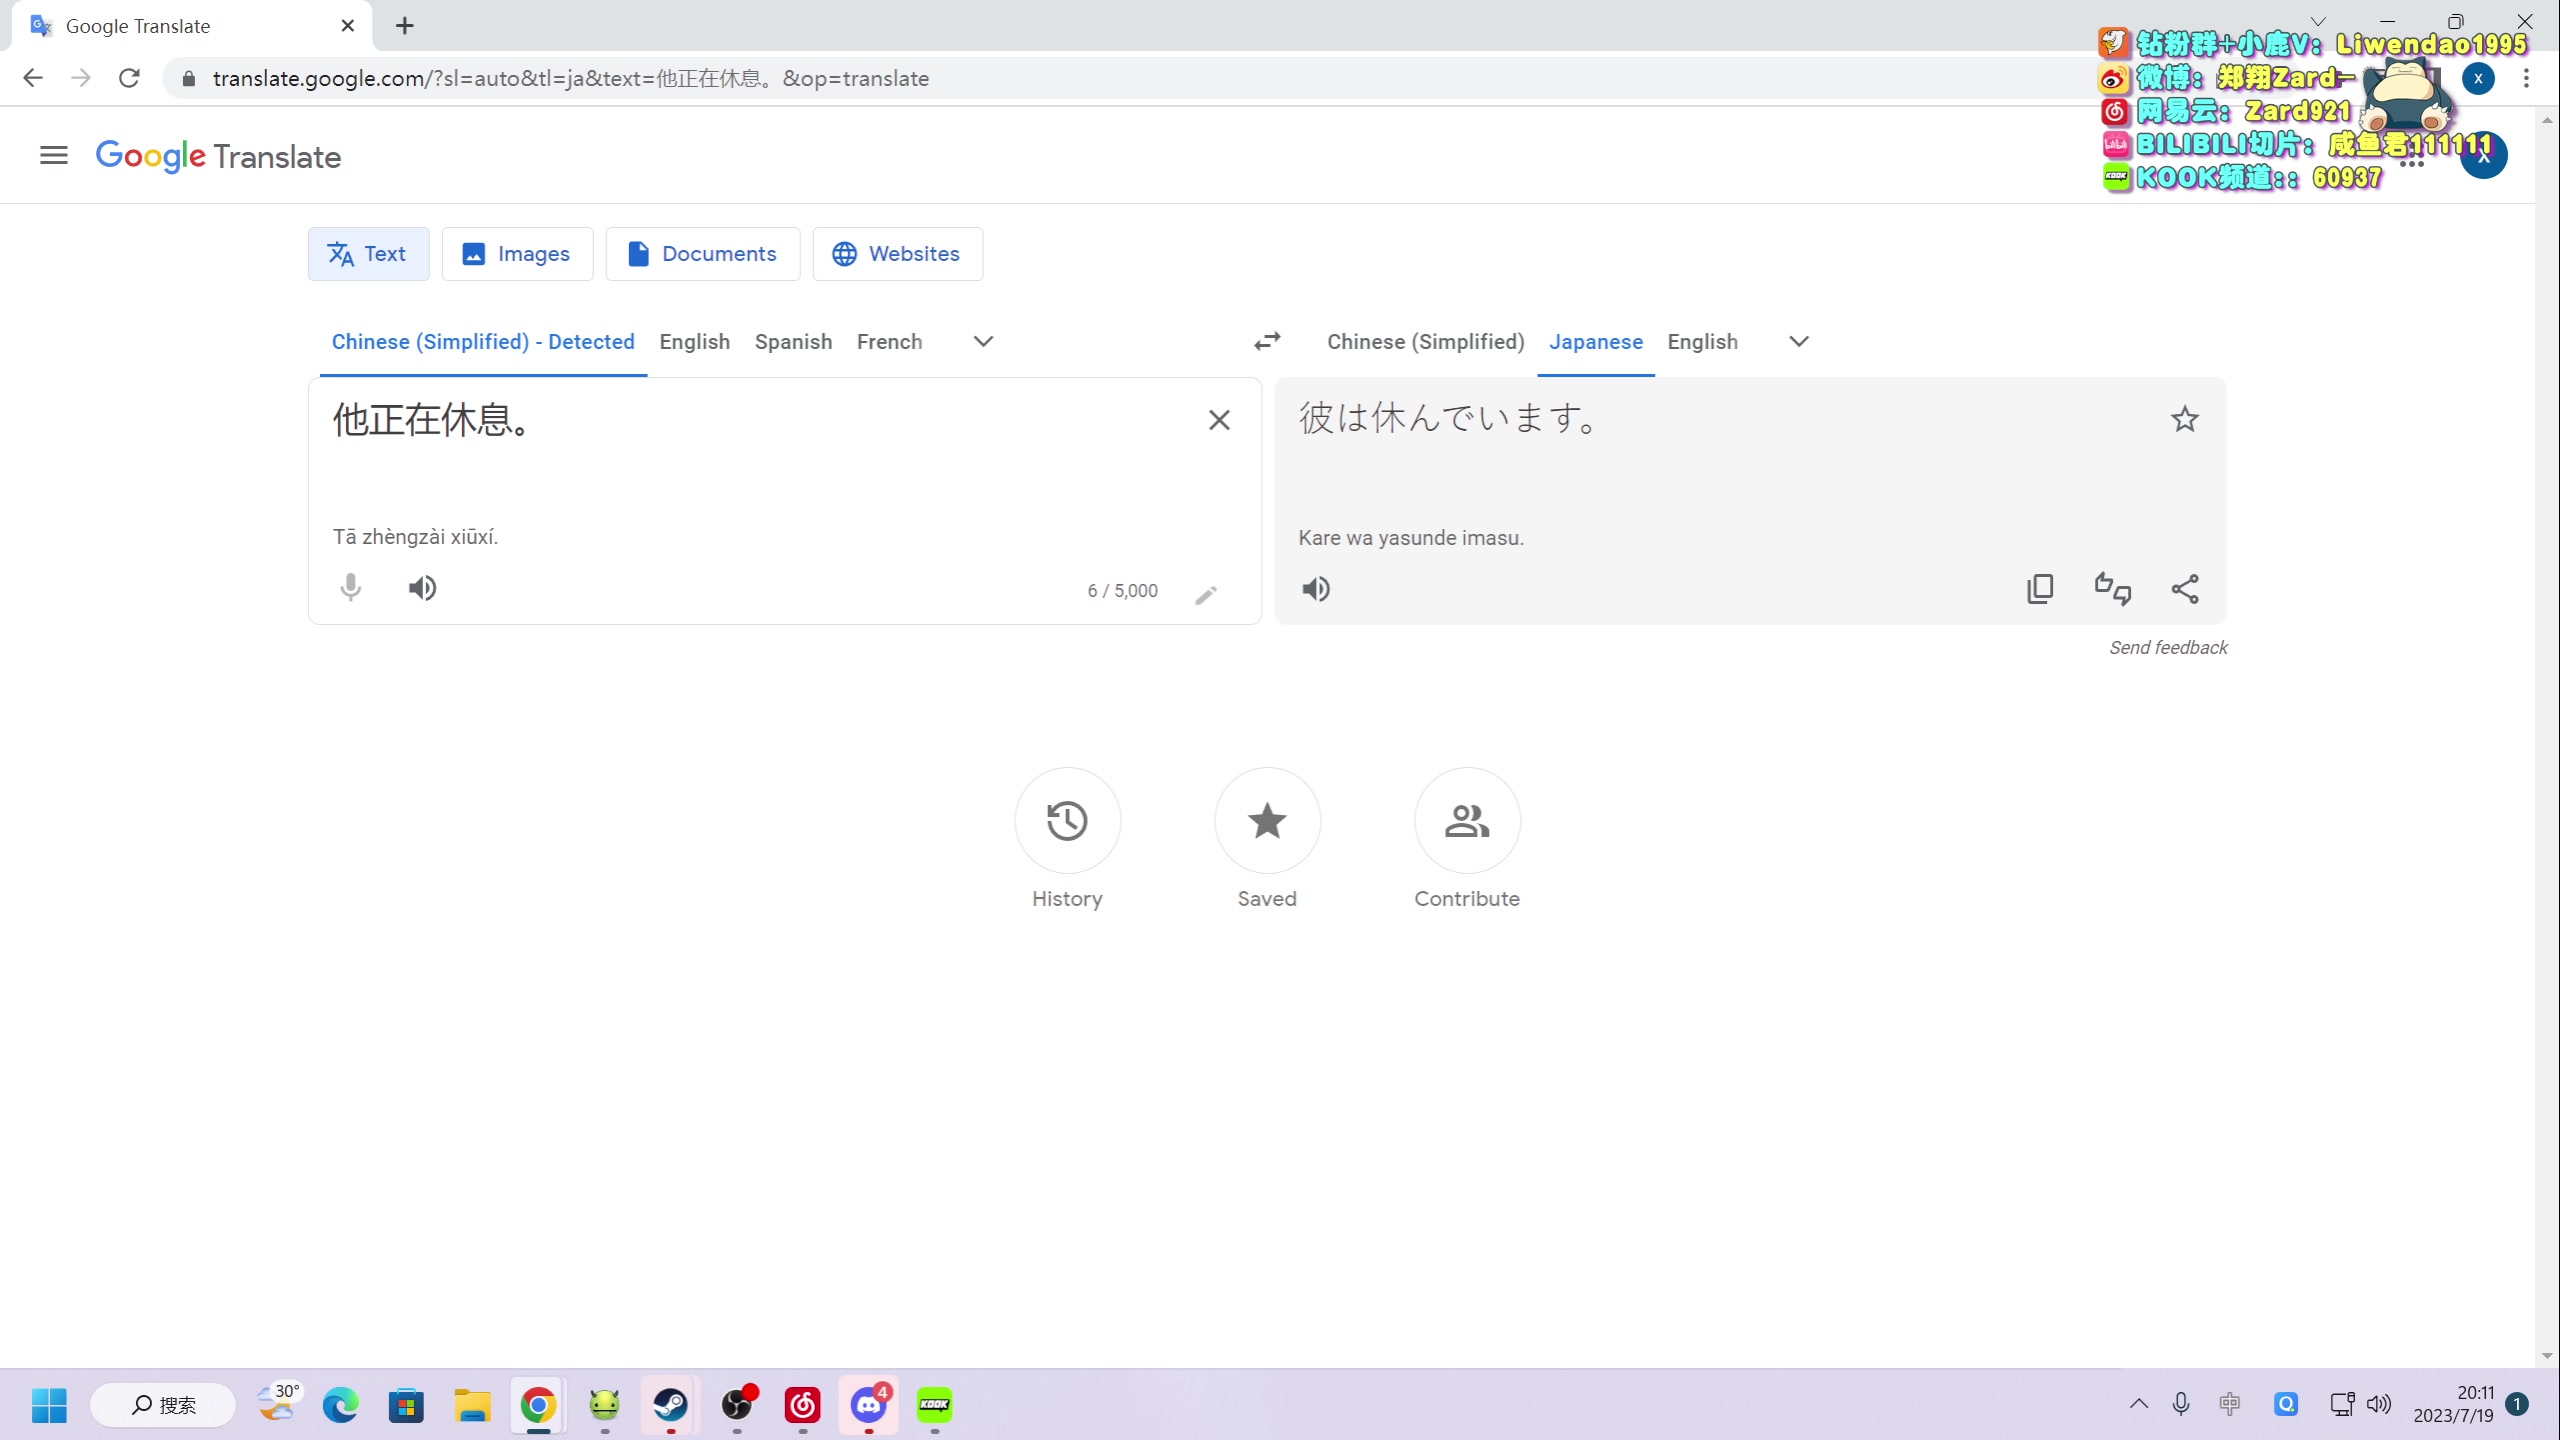Start voice input with microphone
The height and width of the screenshot is (1440, 2560).
pyautogui.click(x=350, y=588)
